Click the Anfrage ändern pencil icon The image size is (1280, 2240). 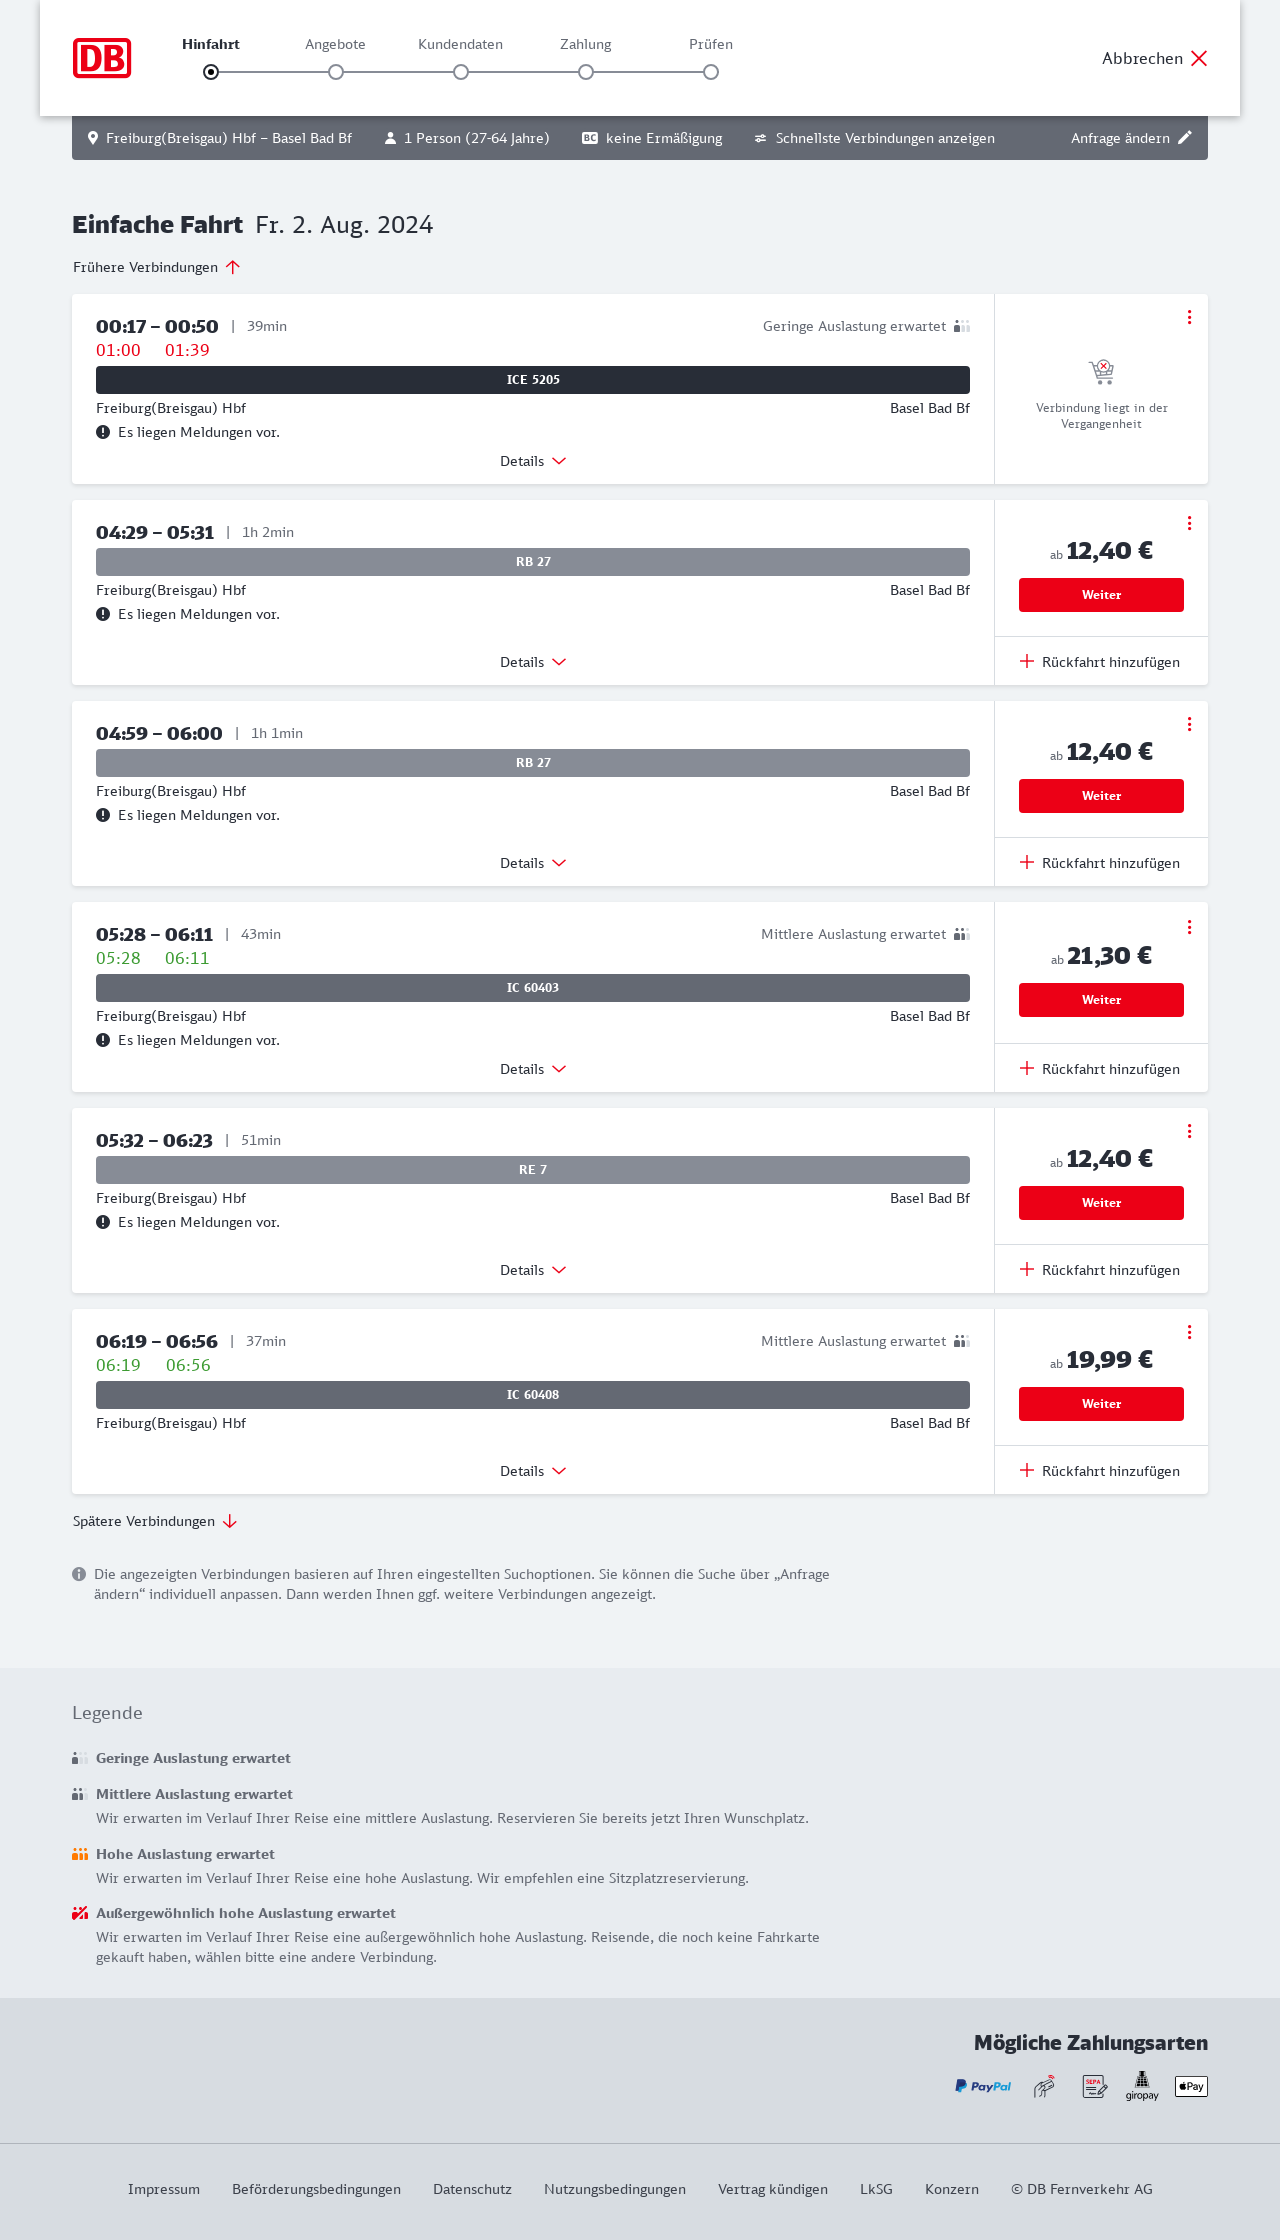(x=1185, y=138)
